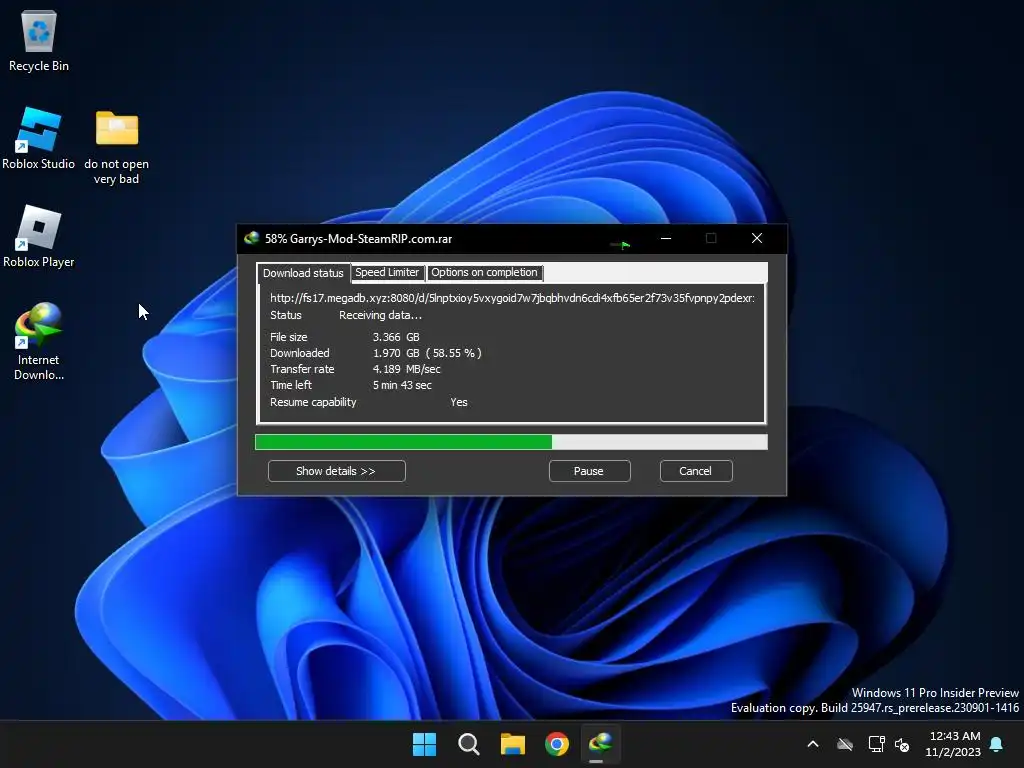Minimize the download window

(666, 238)
